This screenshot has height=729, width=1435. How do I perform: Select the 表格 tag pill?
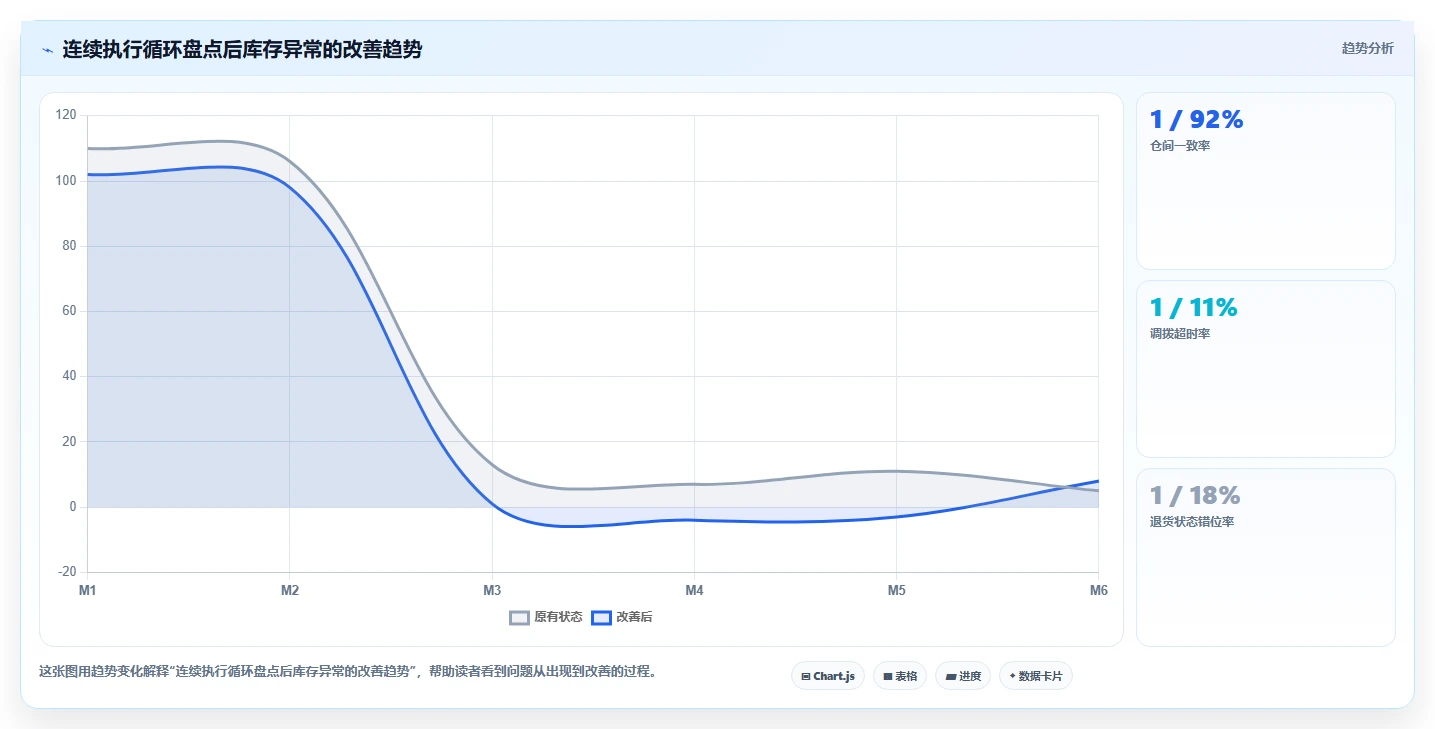(x=900, y=676)
